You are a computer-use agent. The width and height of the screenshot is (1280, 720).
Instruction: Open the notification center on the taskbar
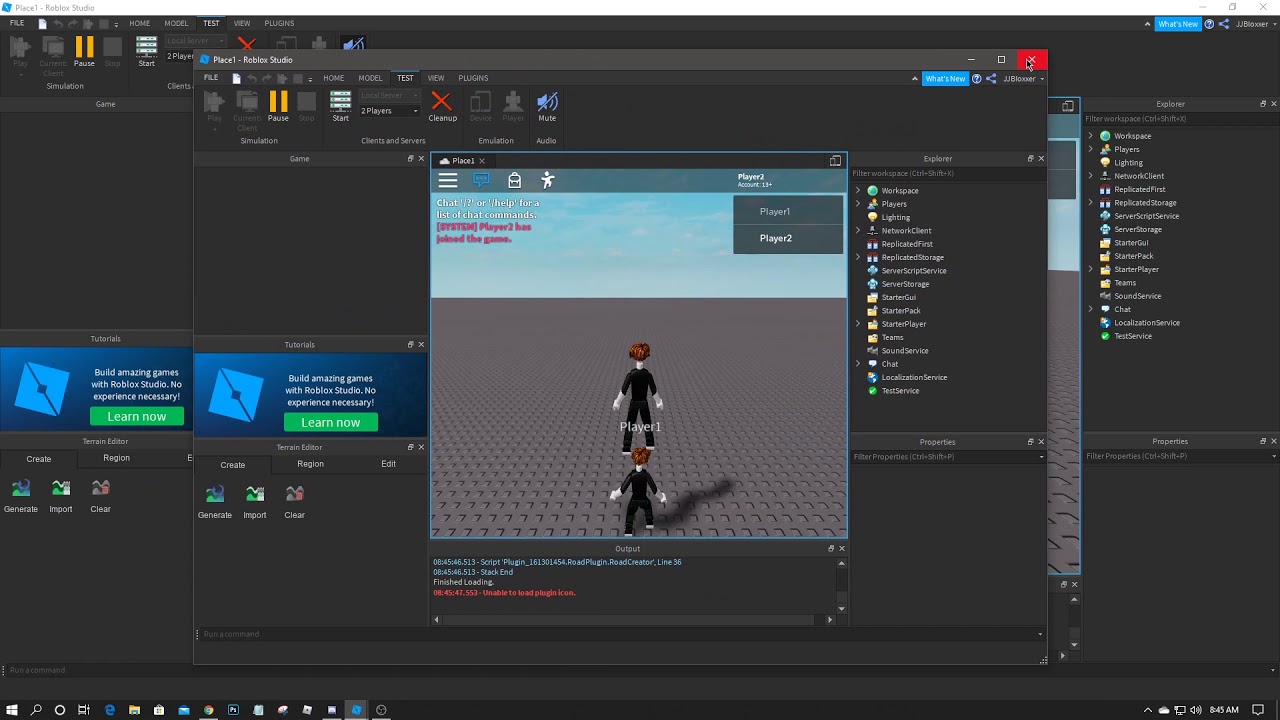1258,710
